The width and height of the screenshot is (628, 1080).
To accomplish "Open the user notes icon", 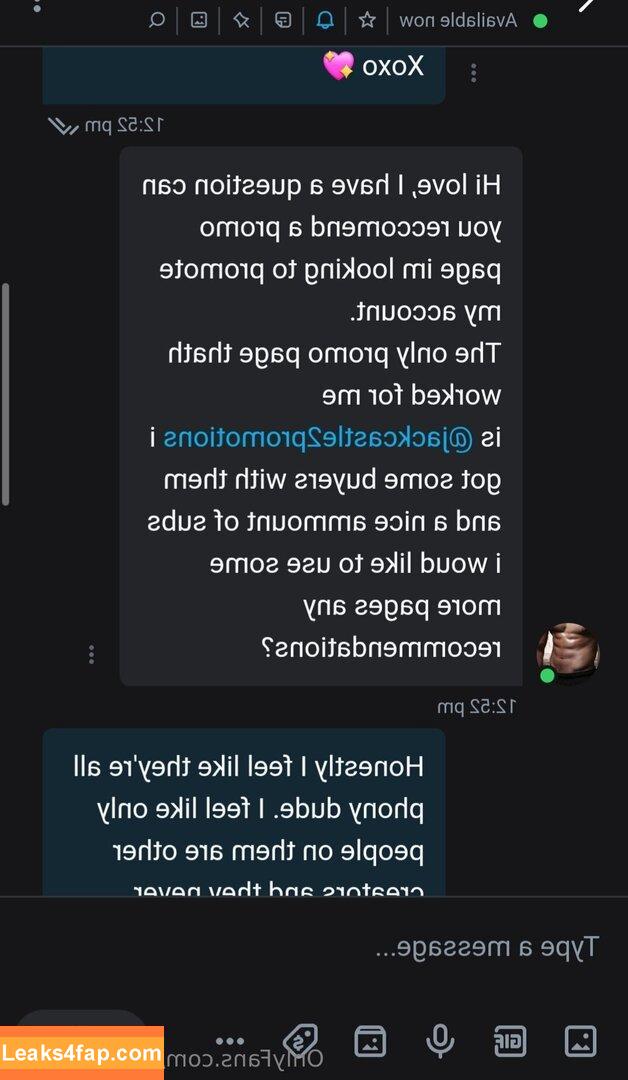I will coord(282,20).
